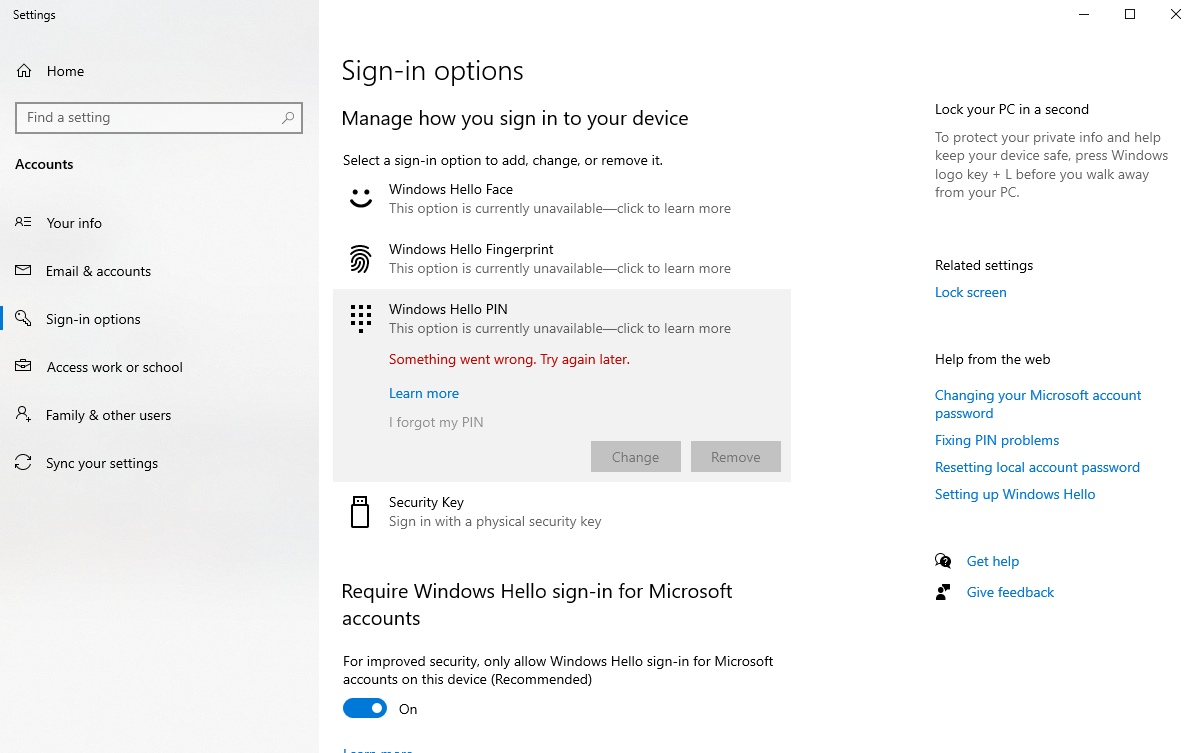1196x753 pixels.
Task: Open Sync your settings page
Action: point(159,463)
